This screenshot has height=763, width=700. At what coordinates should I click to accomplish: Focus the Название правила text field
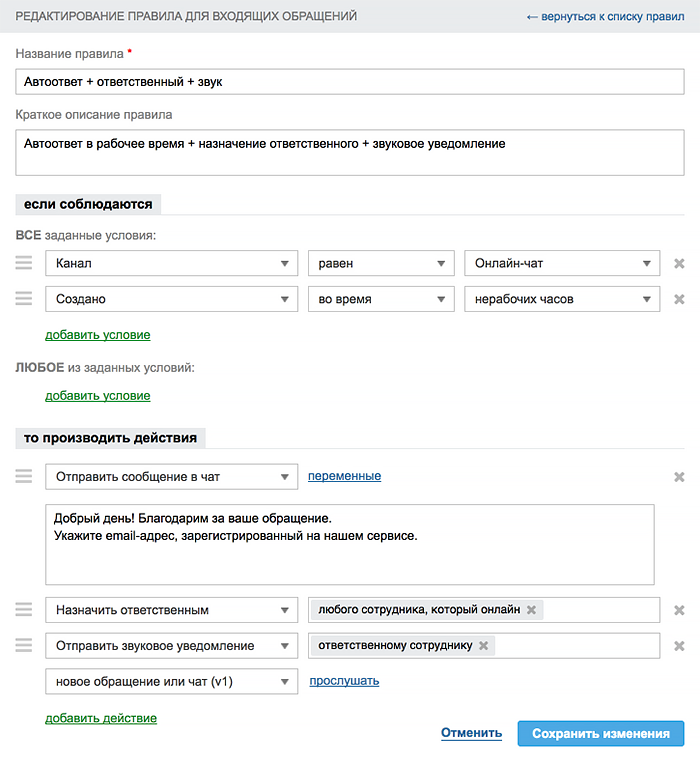[x=350, y=82]
